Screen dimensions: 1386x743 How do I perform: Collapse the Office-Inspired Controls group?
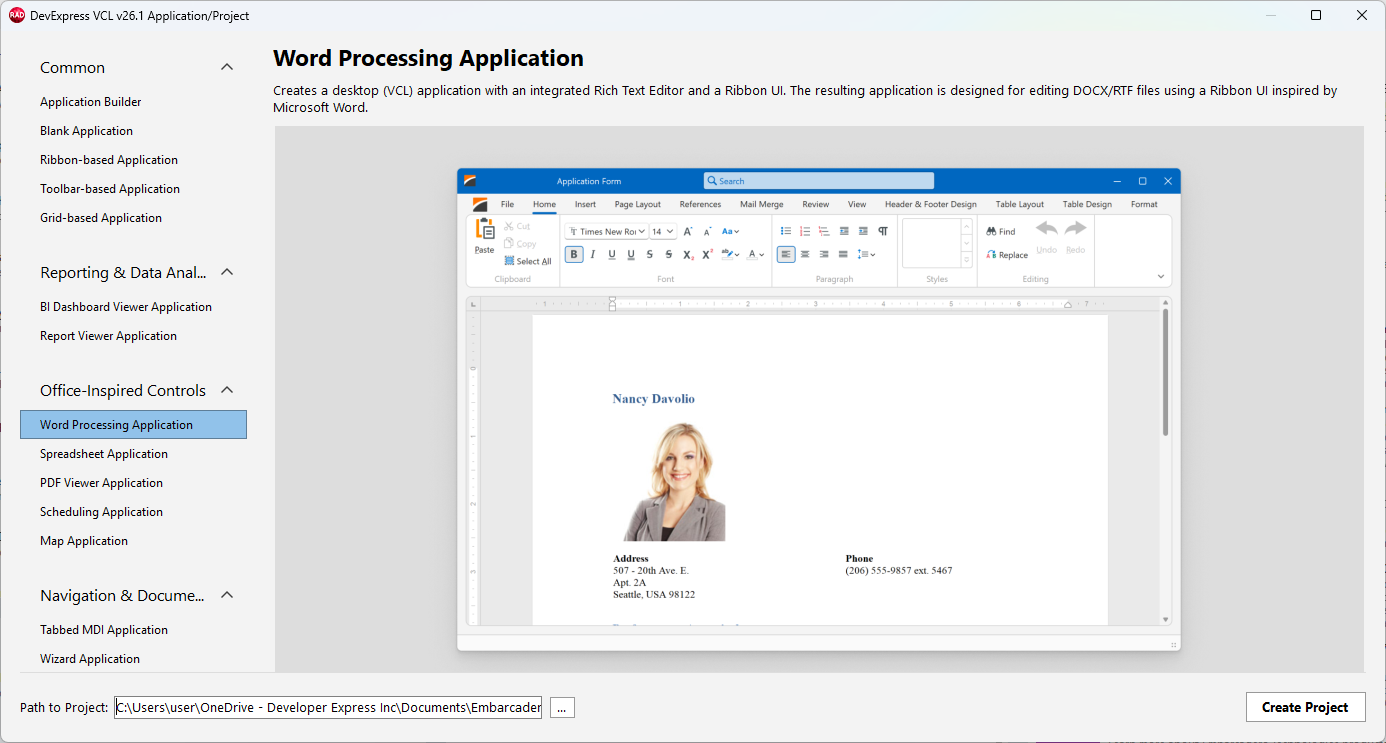point(227,390)
